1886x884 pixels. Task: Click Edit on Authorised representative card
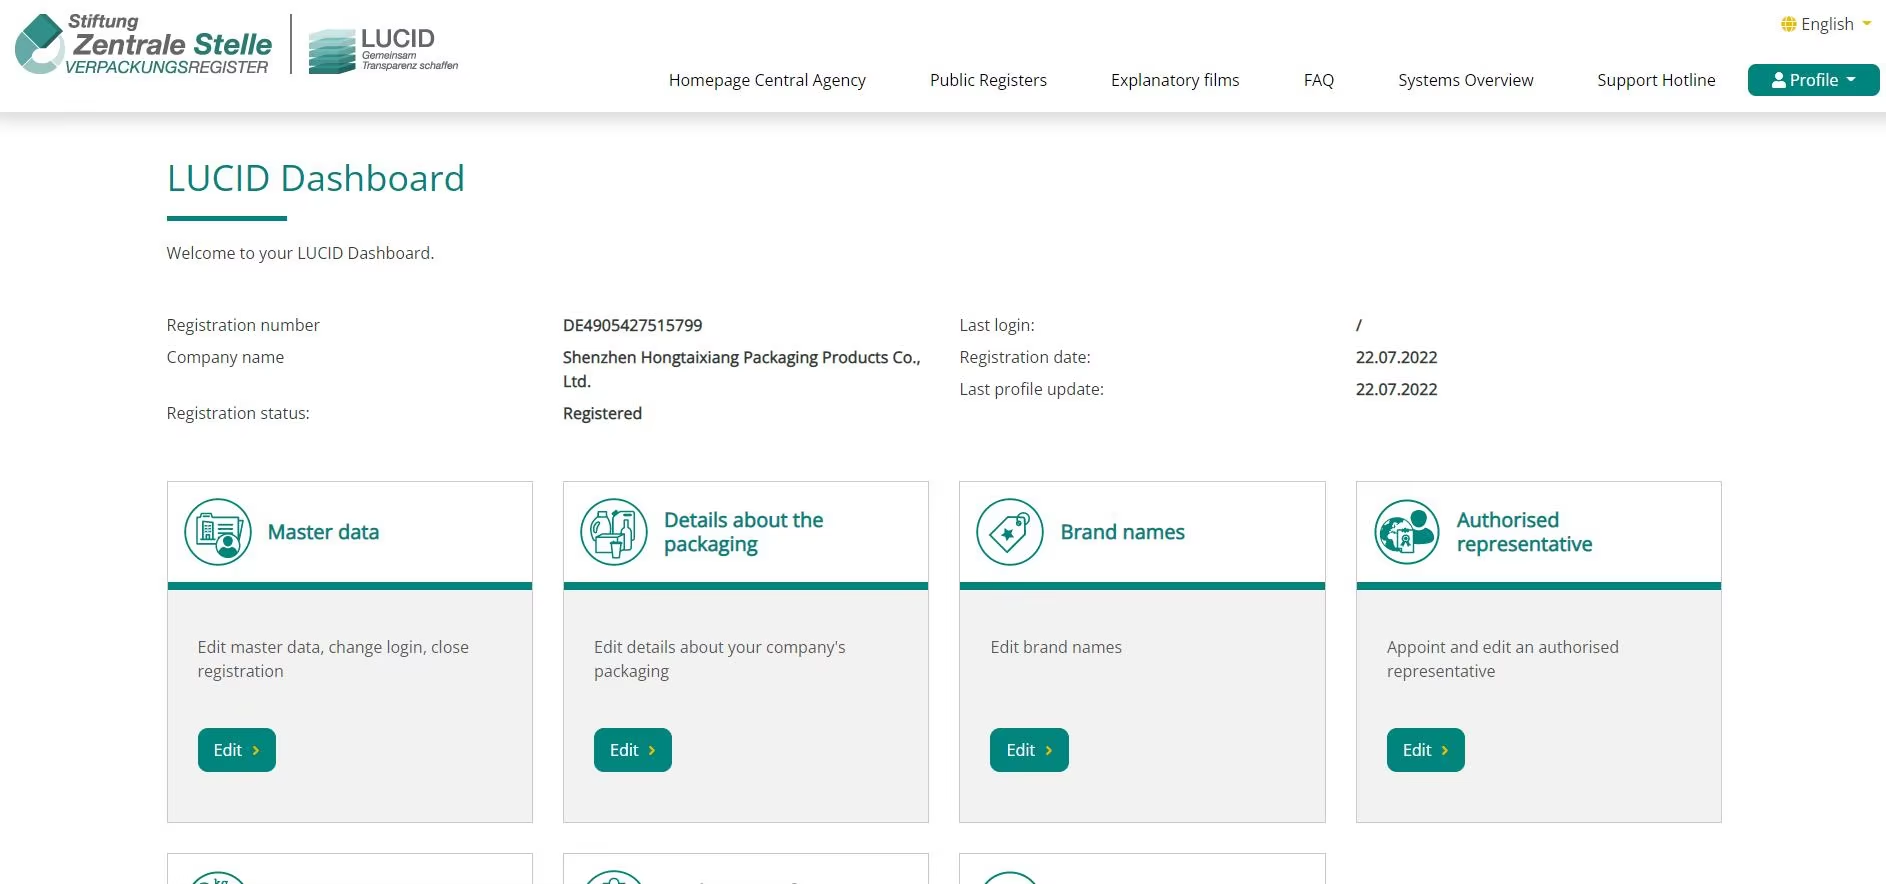1426,750
